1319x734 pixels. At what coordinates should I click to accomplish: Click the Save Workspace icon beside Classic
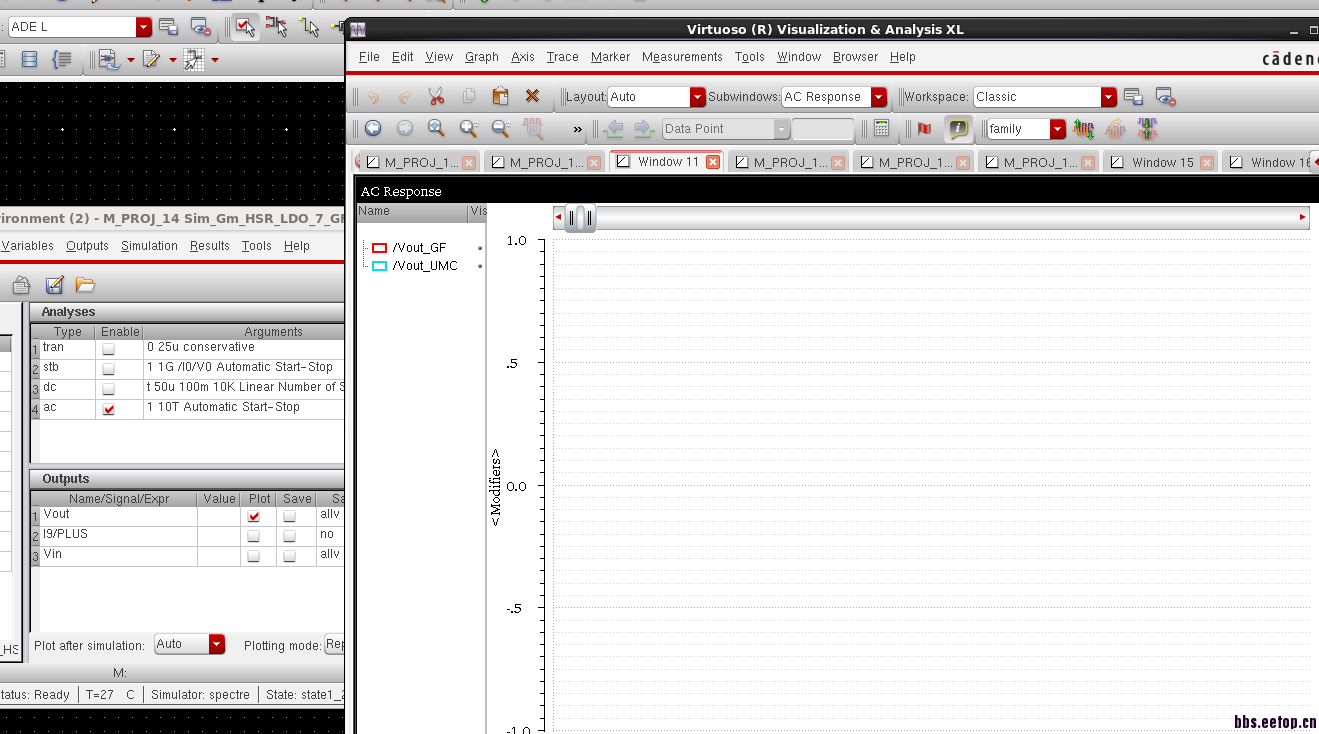(1133, 97)
